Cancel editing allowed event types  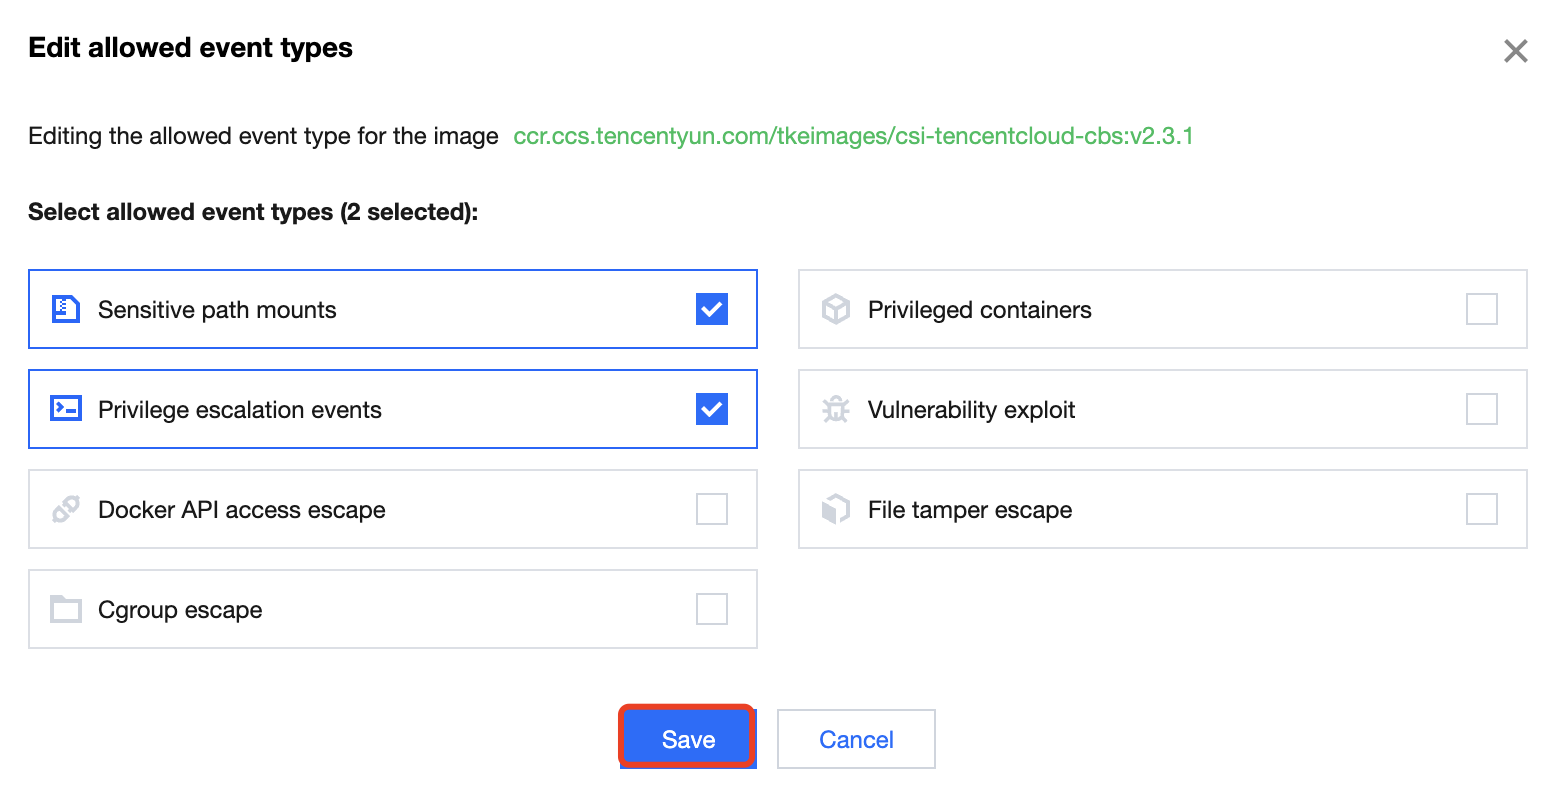pyautogui.click(x=856, y=739)
